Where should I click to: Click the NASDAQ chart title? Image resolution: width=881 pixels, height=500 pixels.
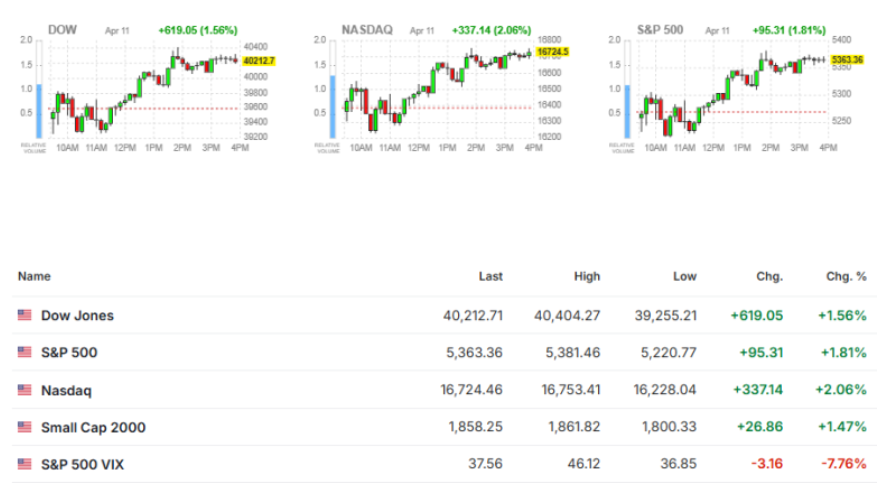coord(367,30)
